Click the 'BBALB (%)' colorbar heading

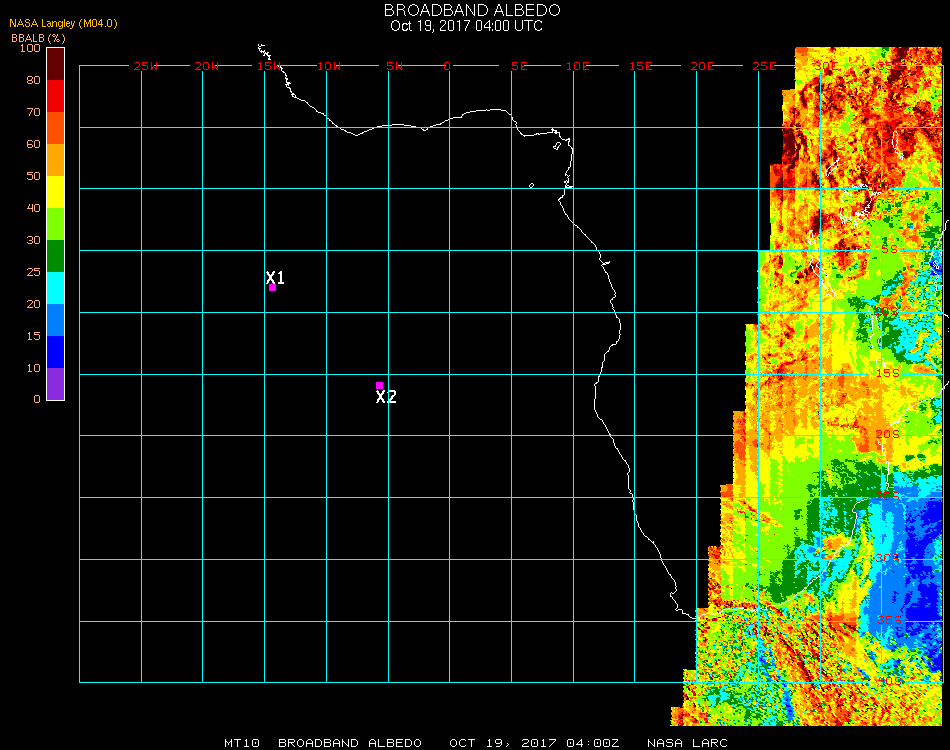(38, 38)
